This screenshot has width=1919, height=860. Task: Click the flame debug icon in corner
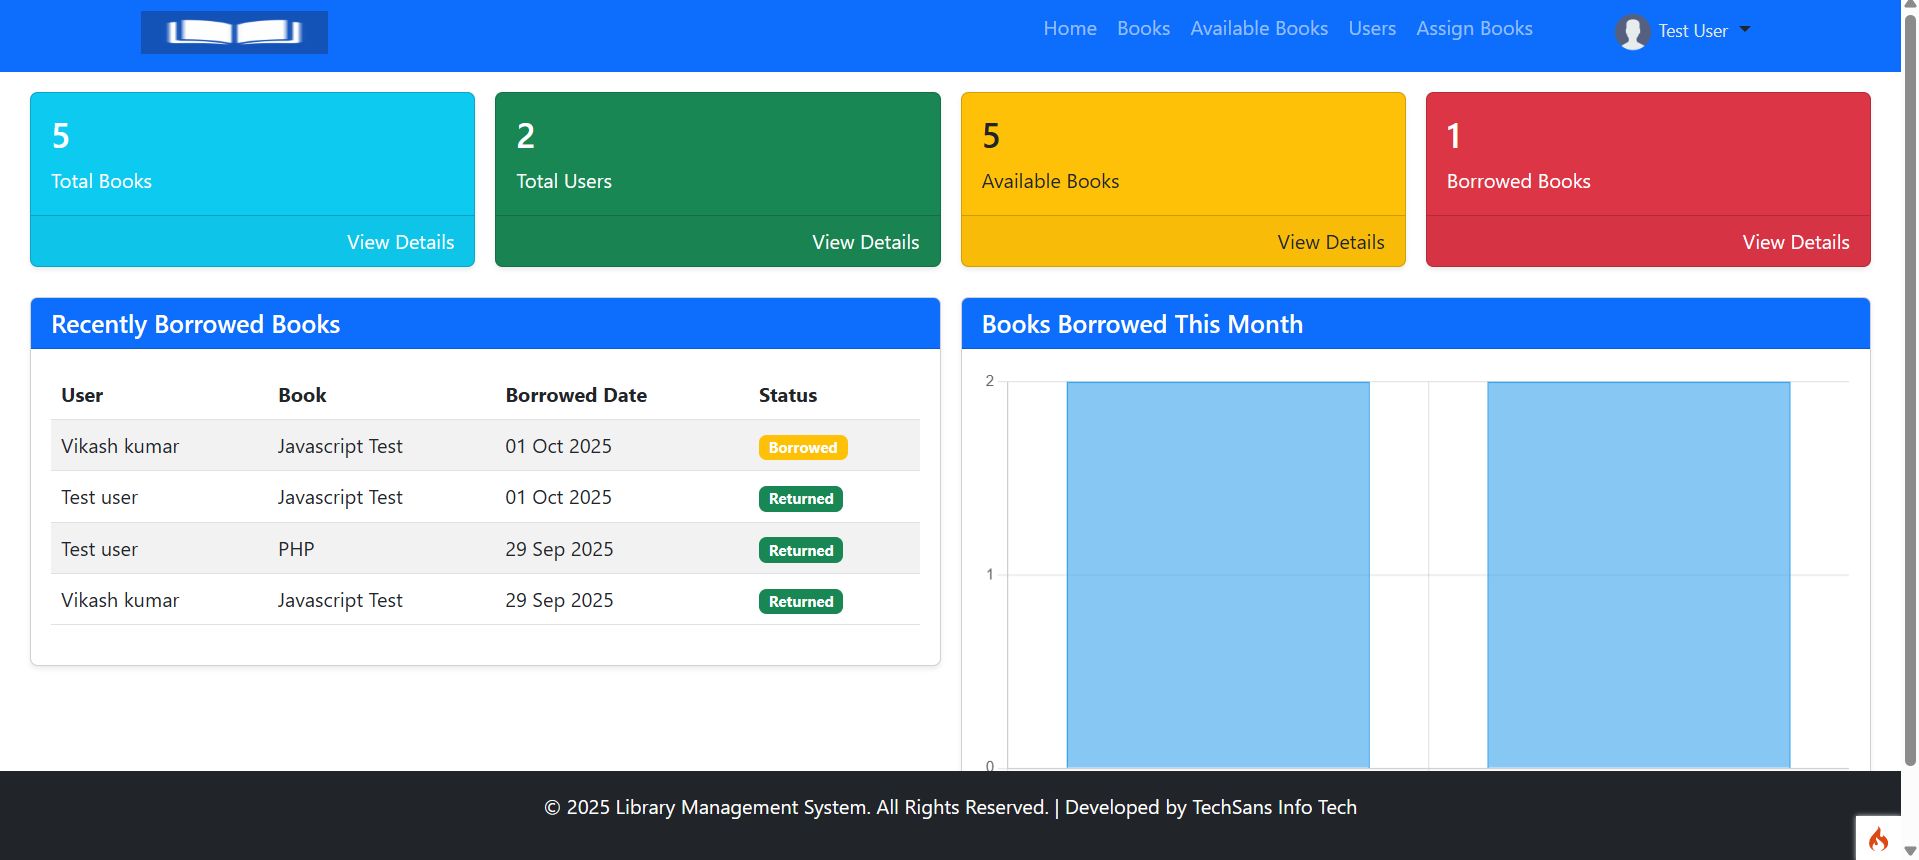coord(1878,839)
